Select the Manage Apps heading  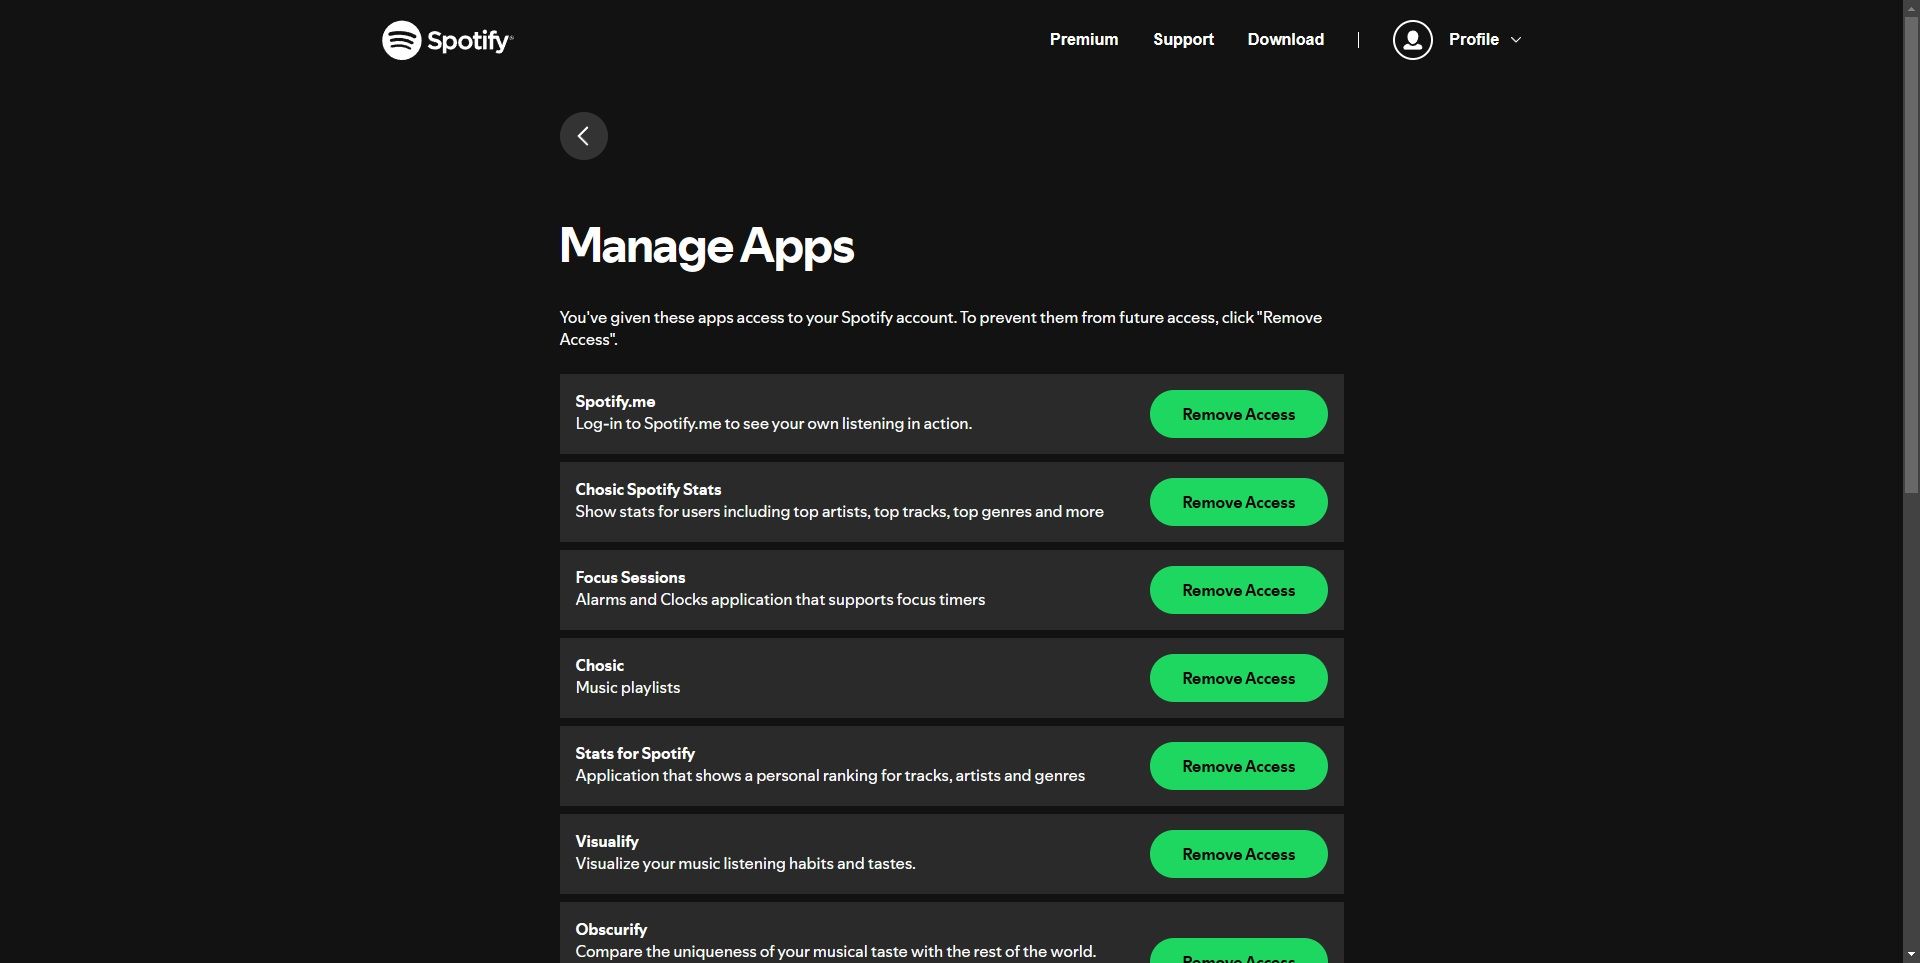point(707,246)
